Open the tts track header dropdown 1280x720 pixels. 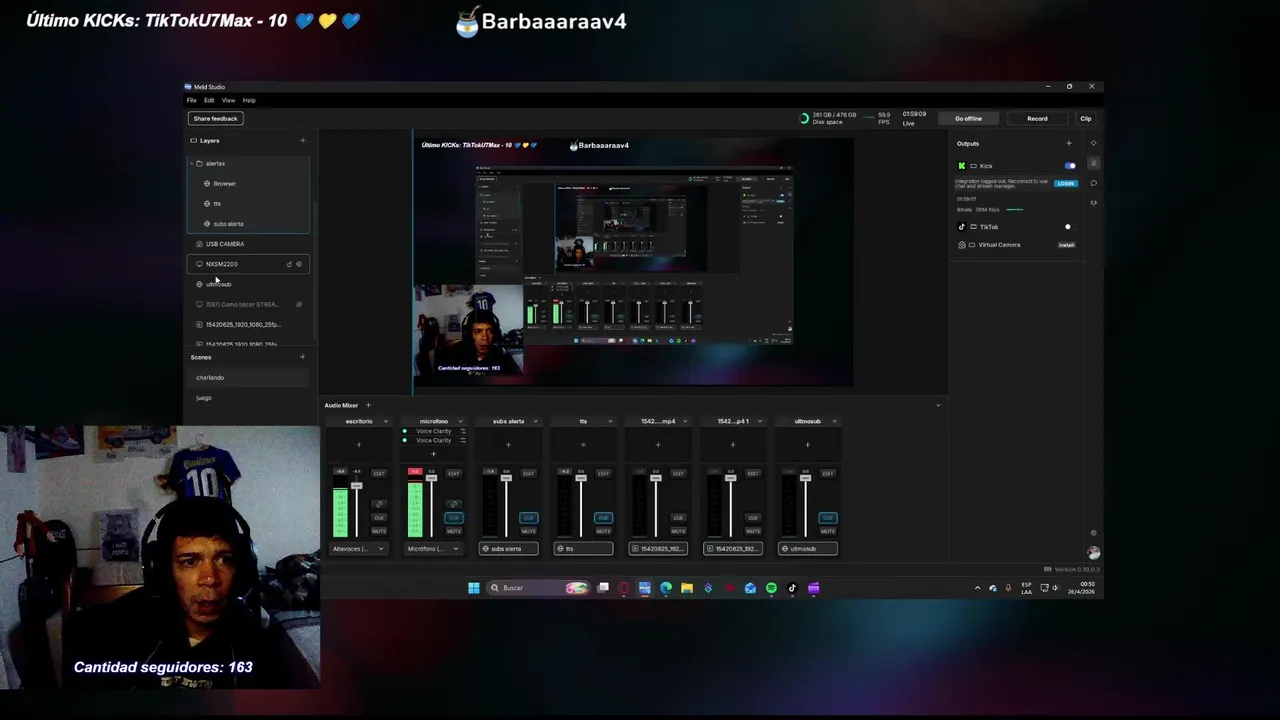point(610,421)
